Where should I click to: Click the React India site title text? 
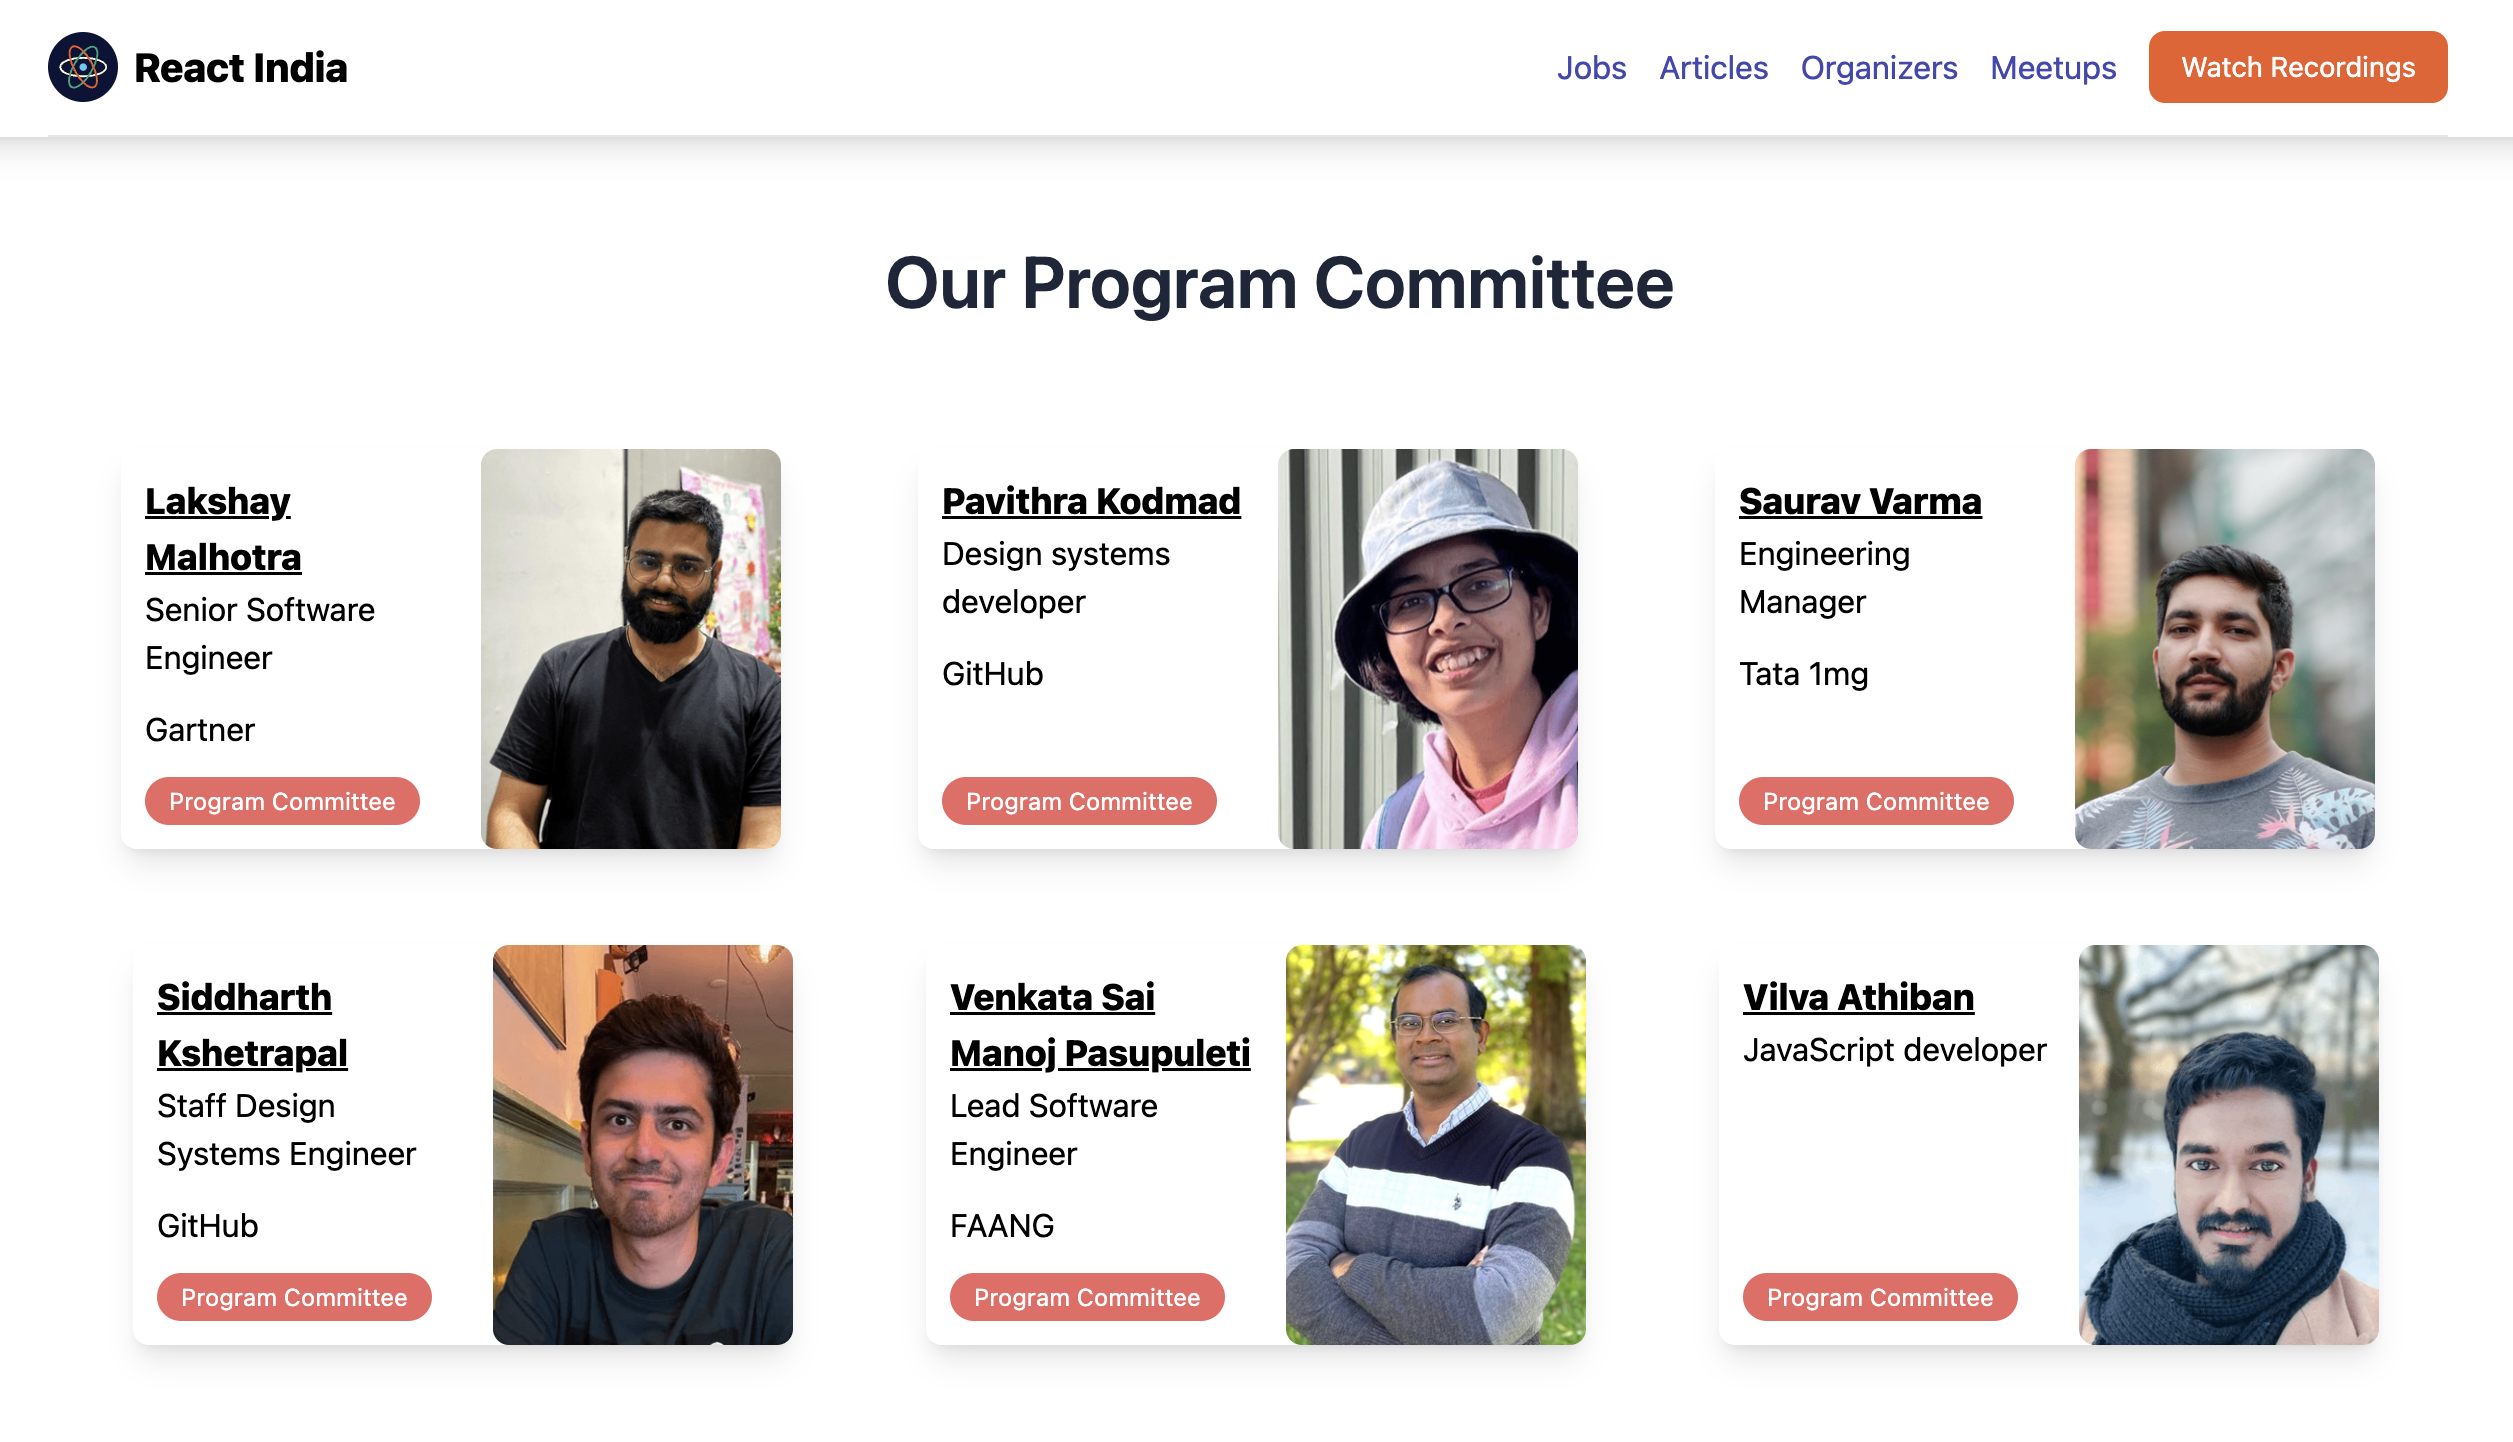point(240,67)
